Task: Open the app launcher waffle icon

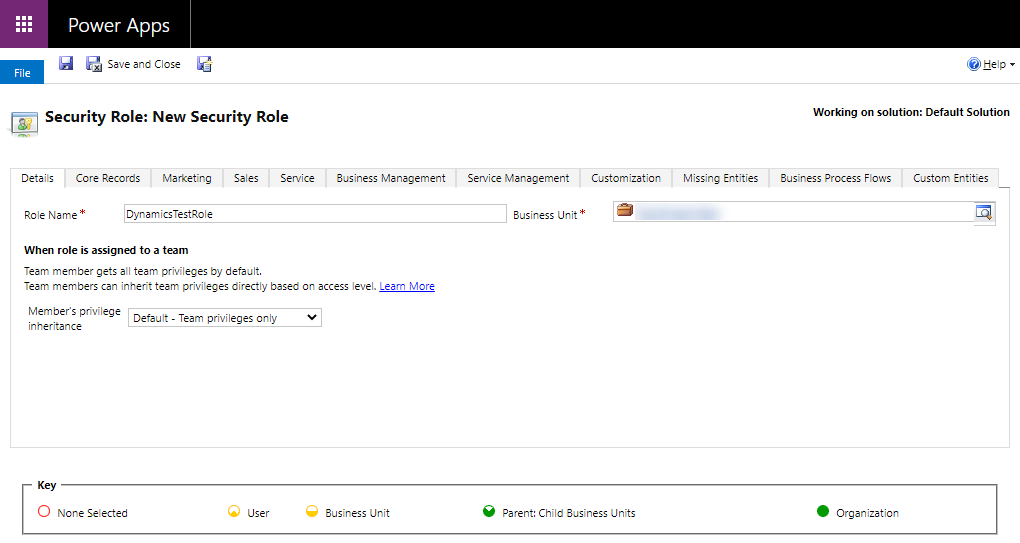Action: coord(24,24)
